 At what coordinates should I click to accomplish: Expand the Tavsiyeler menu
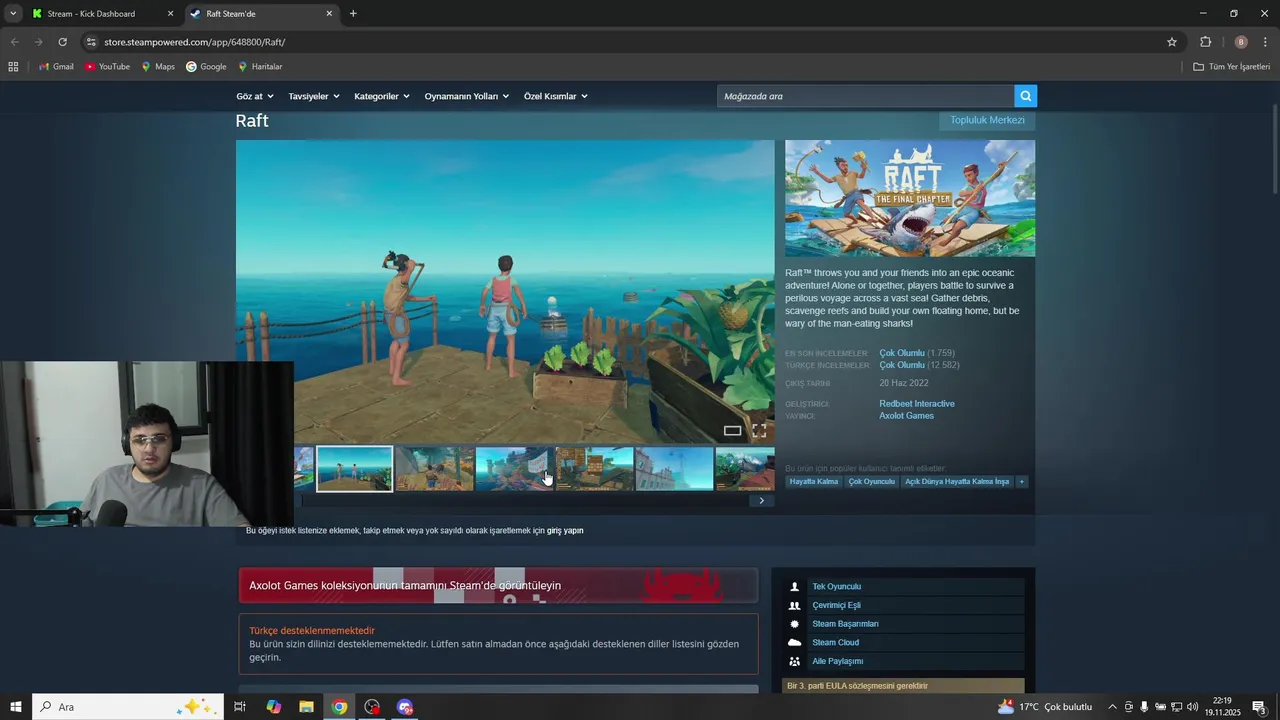pyautogui.click(x=314, y=96)
